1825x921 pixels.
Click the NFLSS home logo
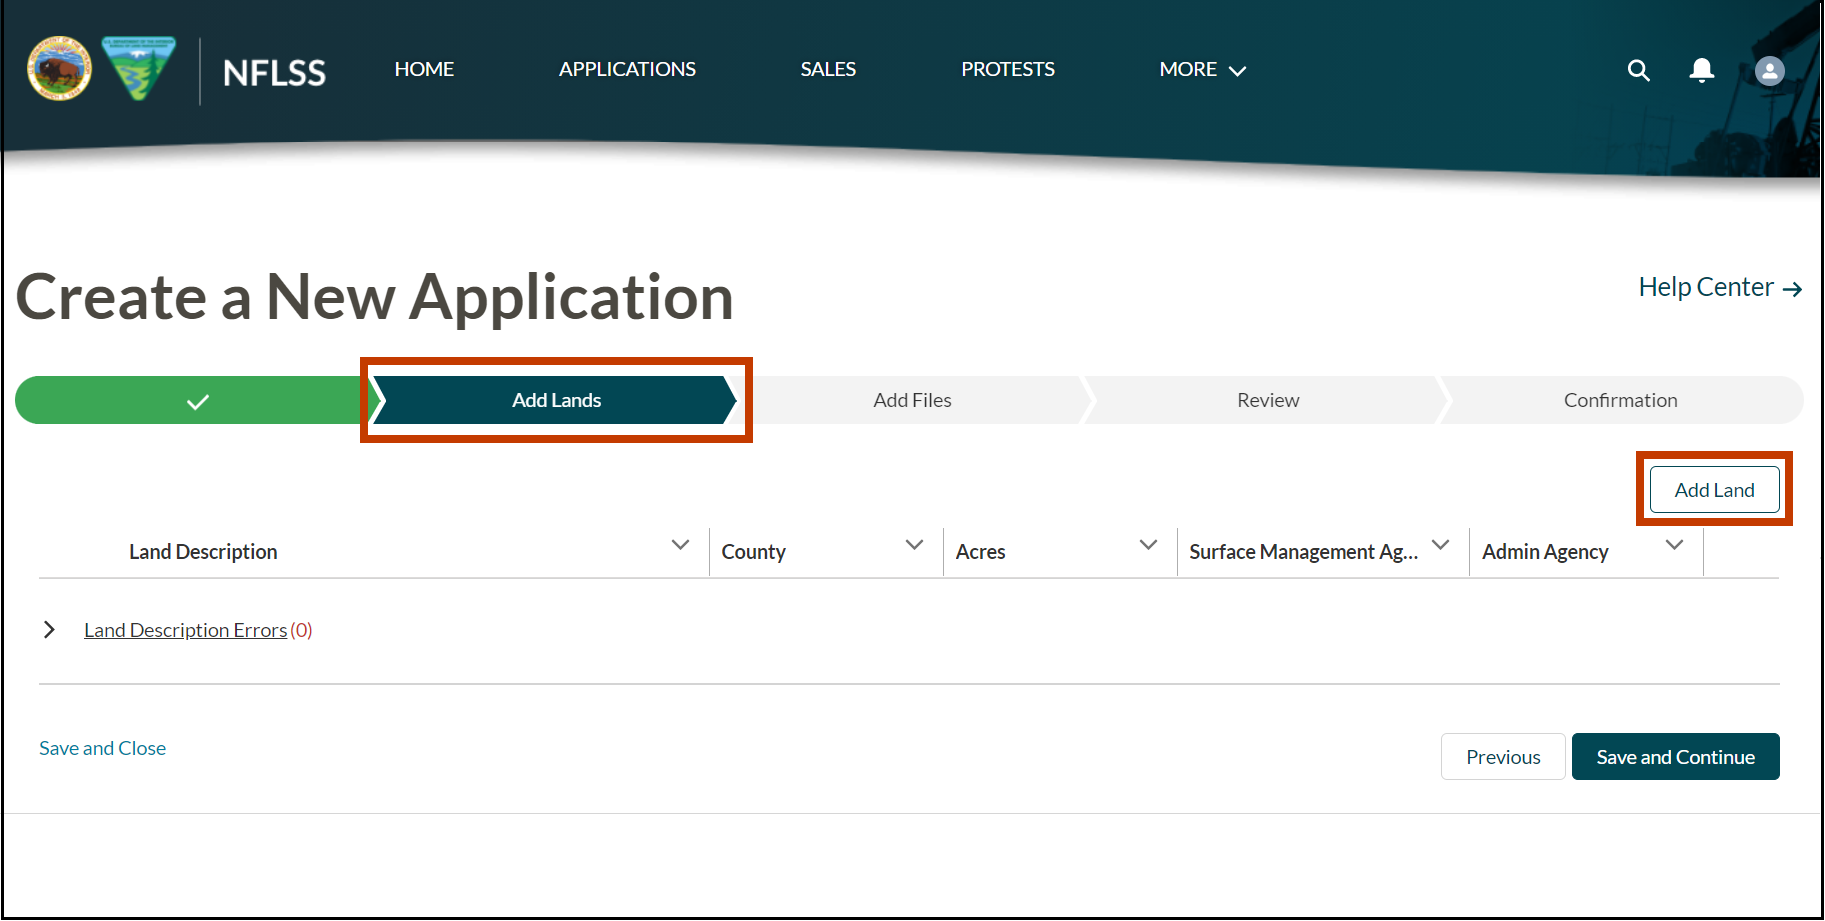[x=274, y=71]
